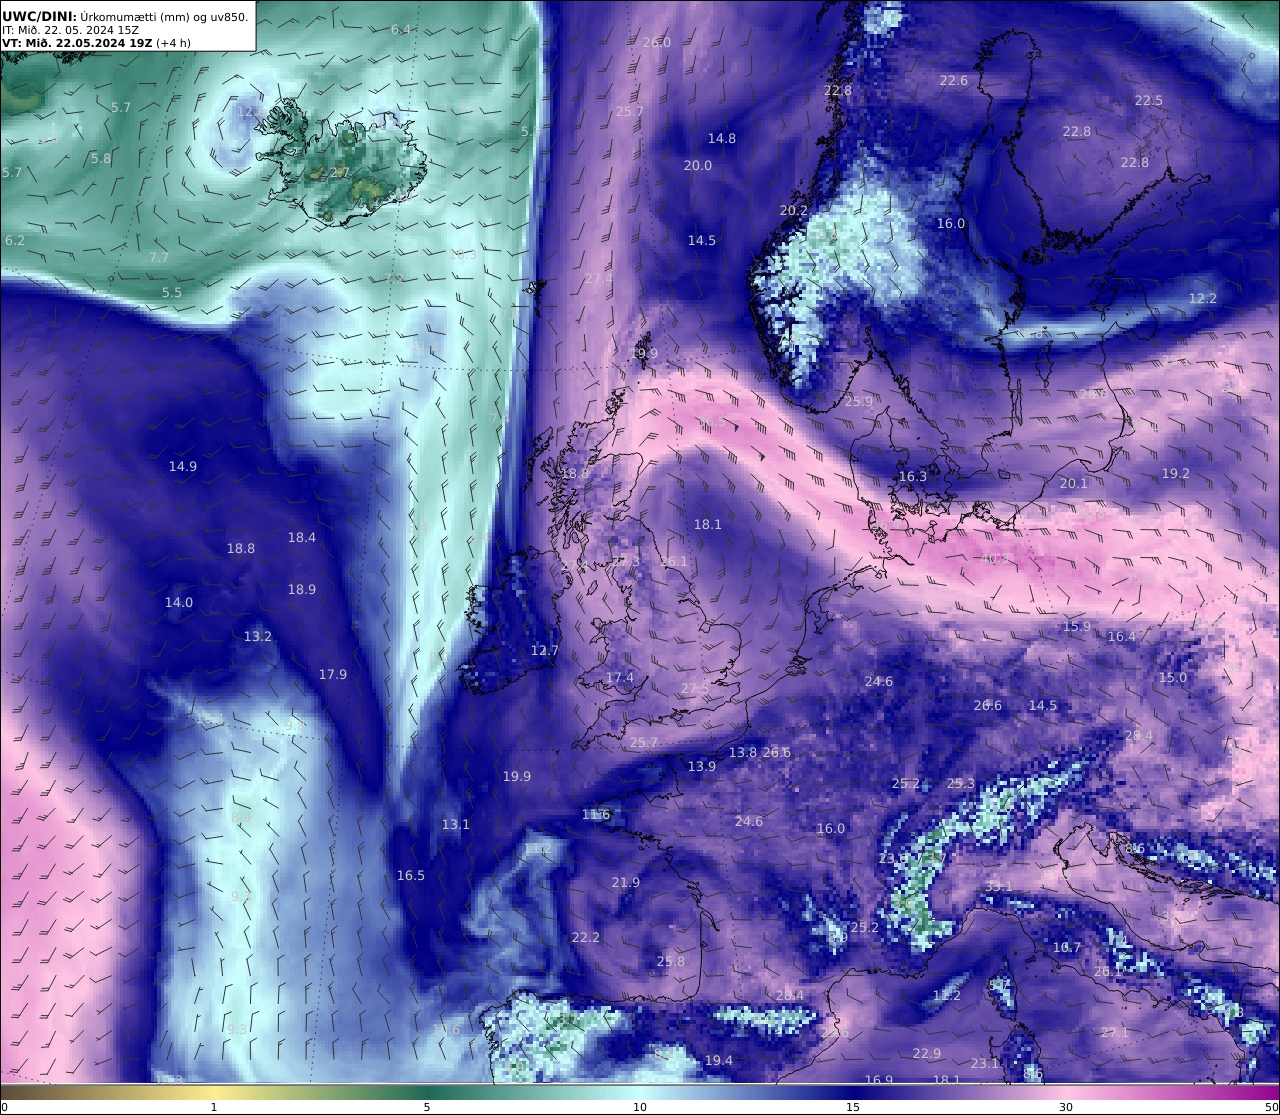Click the map value 22.2
Screen dimensions: 1280x1115
586,937
